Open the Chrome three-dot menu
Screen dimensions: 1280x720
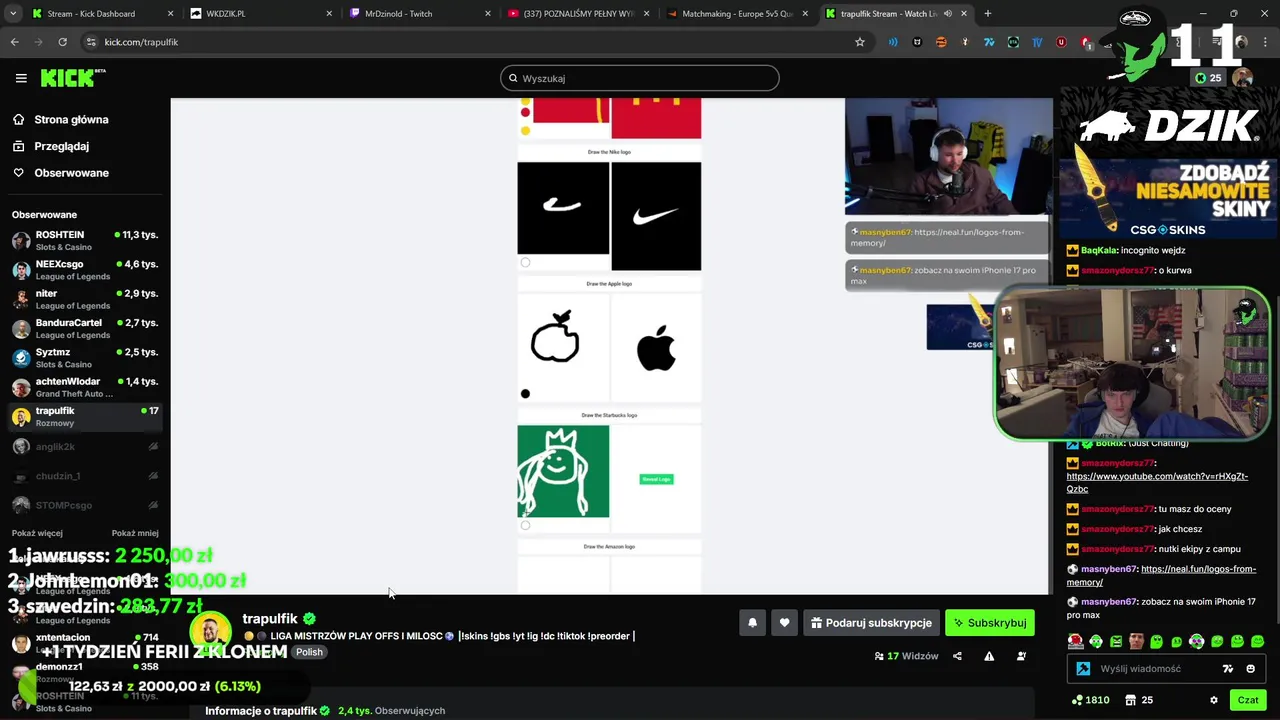point(1266,42)
